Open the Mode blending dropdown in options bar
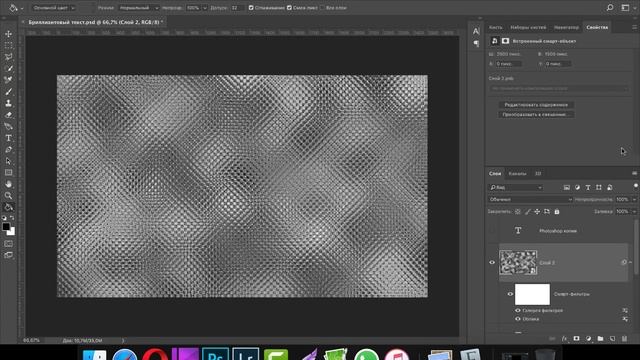Viewport: 640px width, 360px height. click(139, 8)
